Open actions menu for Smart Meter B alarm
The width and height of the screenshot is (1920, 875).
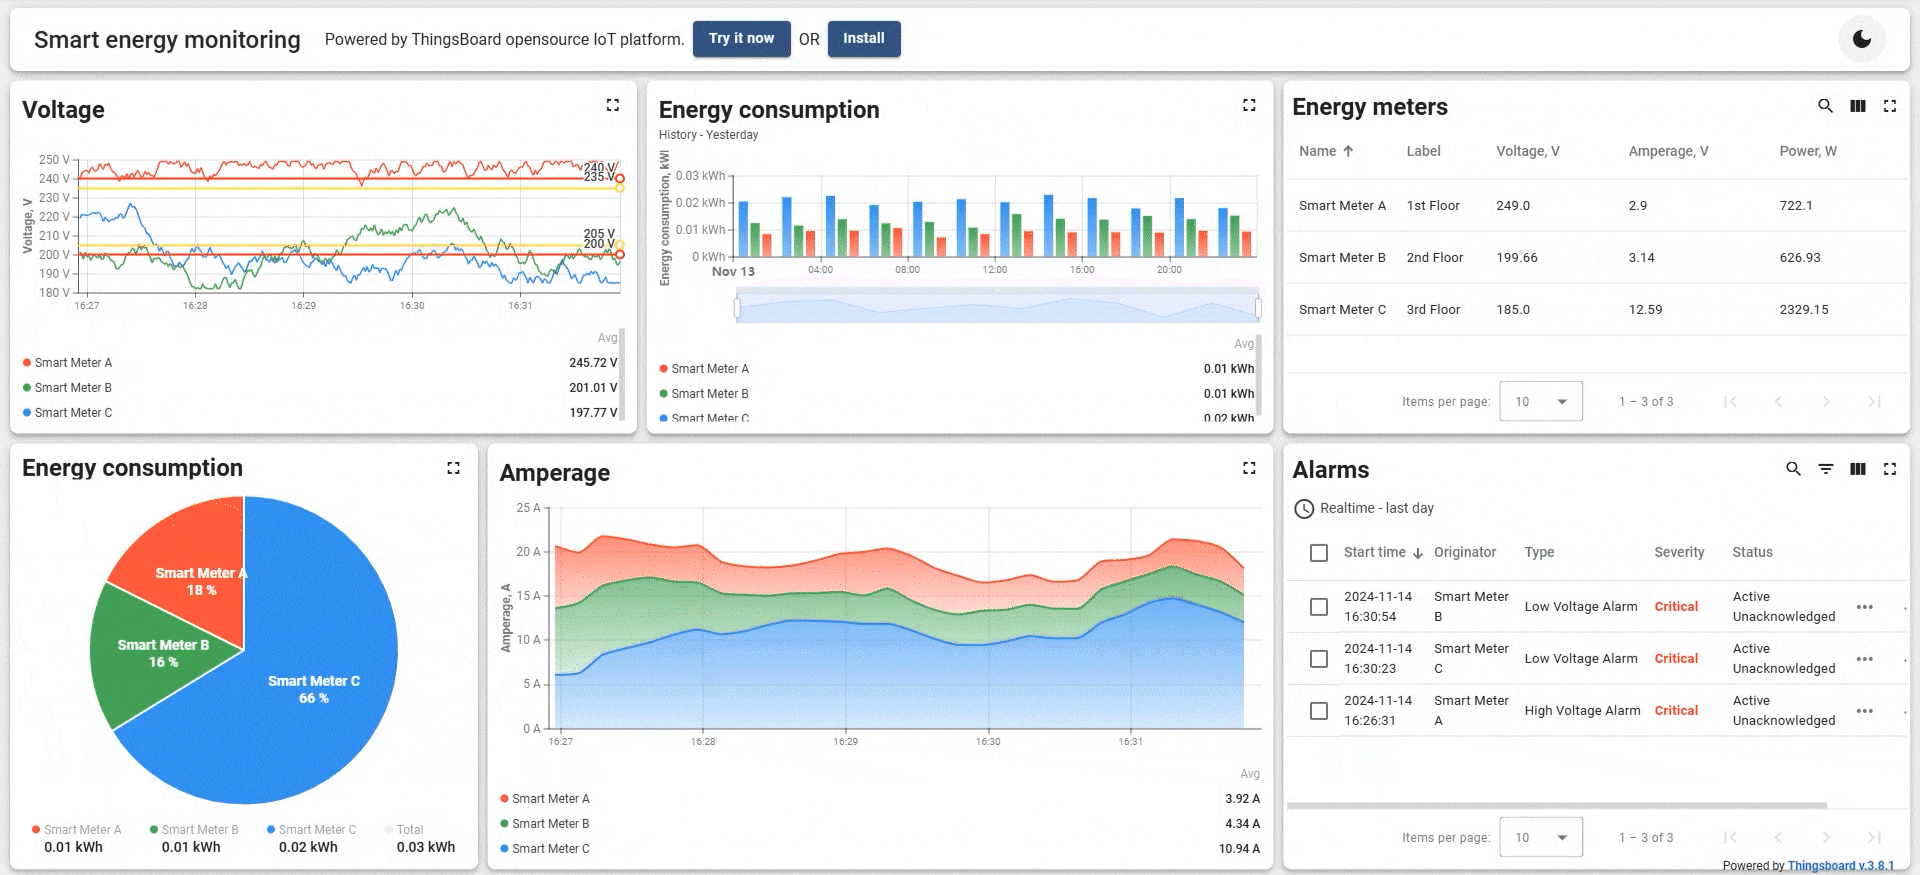[x=1864, y=607]
